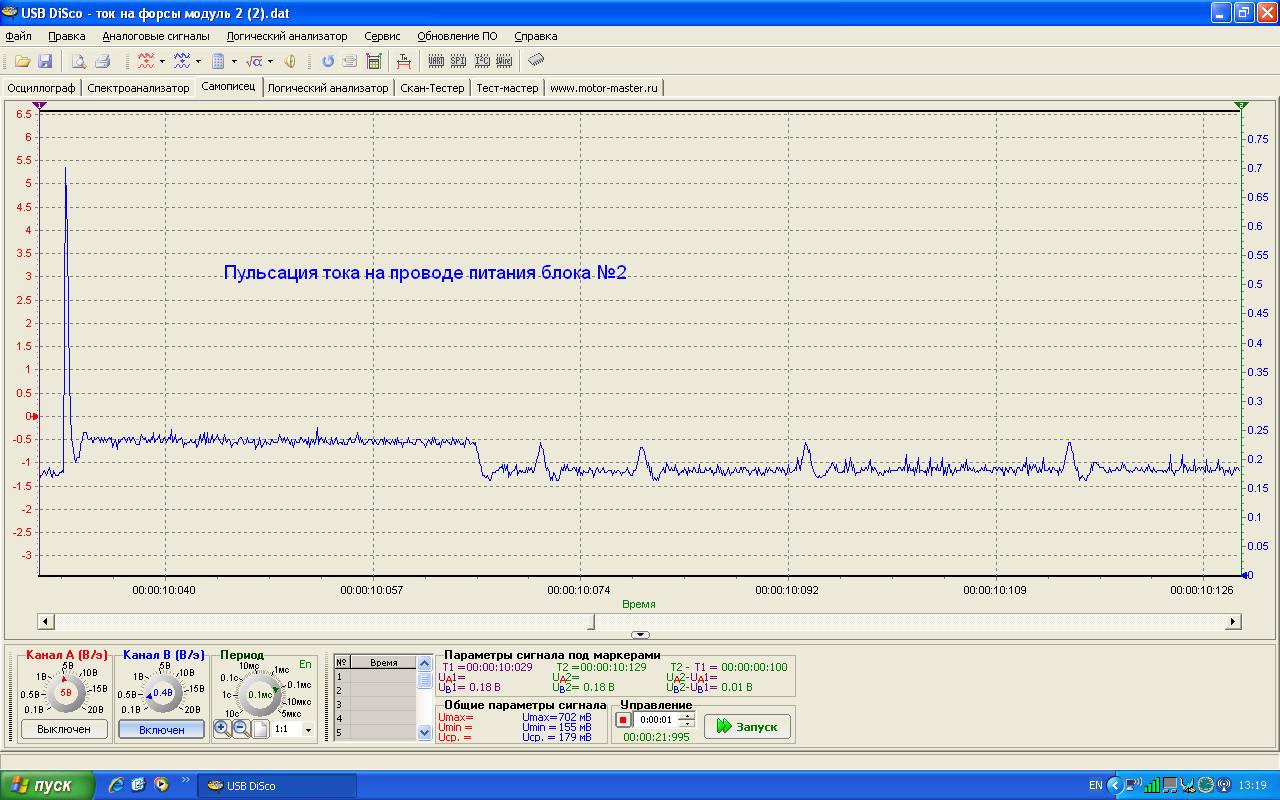
Task: Click the save floppy disk icon
Action: 45,61
